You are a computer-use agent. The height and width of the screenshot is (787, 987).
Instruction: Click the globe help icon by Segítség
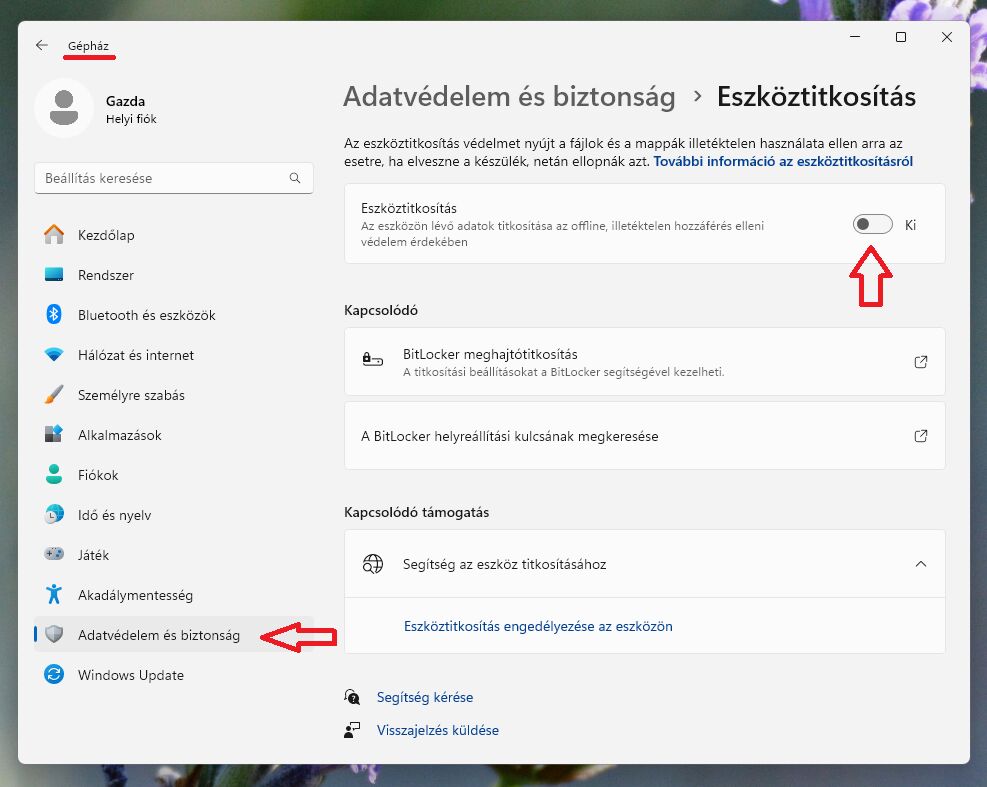point(373,564)
